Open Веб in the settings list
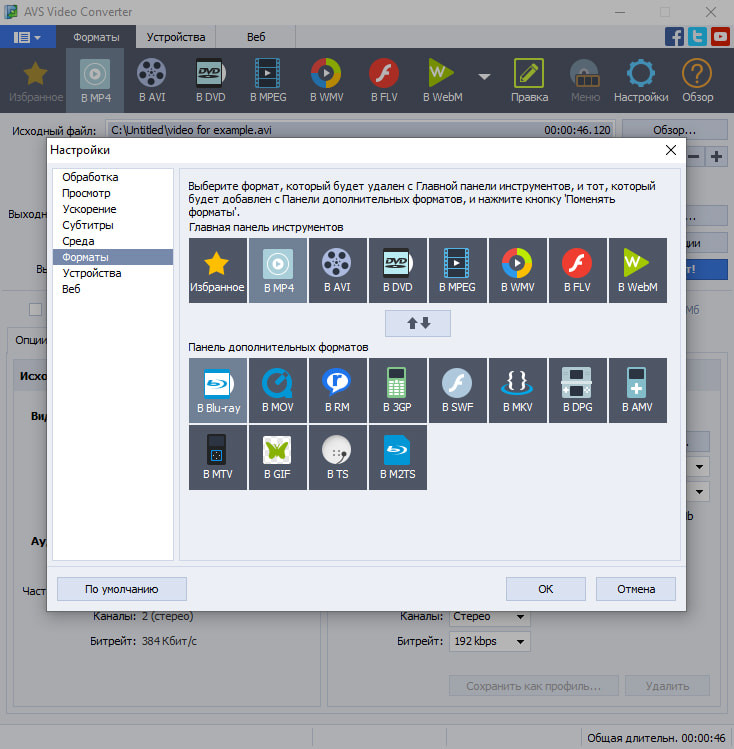Viewport: 734px width, 749px height. (113, 289)
